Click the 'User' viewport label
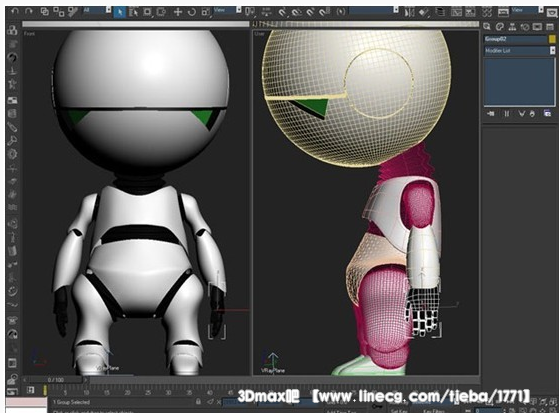The height and width of the screenshot is (413, 559). coord(260,34)
